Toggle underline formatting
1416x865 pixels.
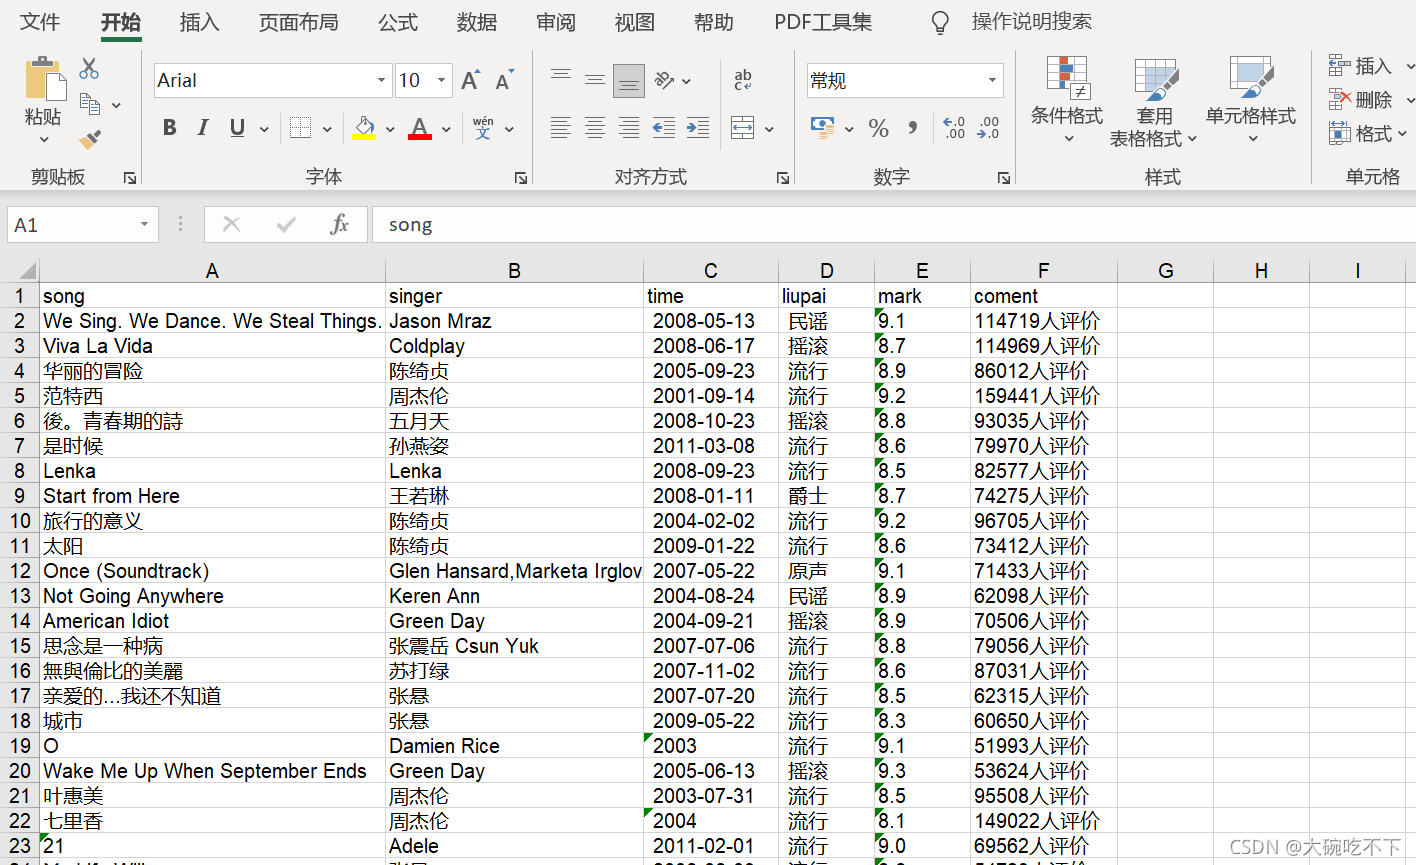click(237, 128)
